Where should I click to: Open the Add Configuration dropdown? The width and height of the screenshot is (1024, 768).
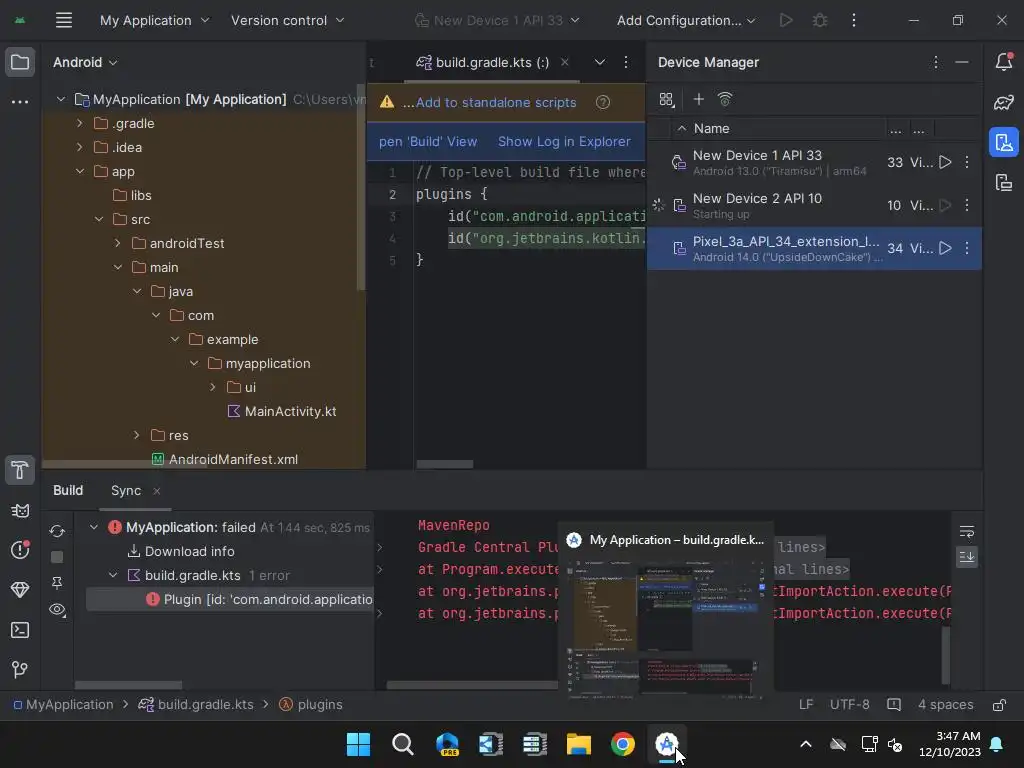[x=686, y=20]
